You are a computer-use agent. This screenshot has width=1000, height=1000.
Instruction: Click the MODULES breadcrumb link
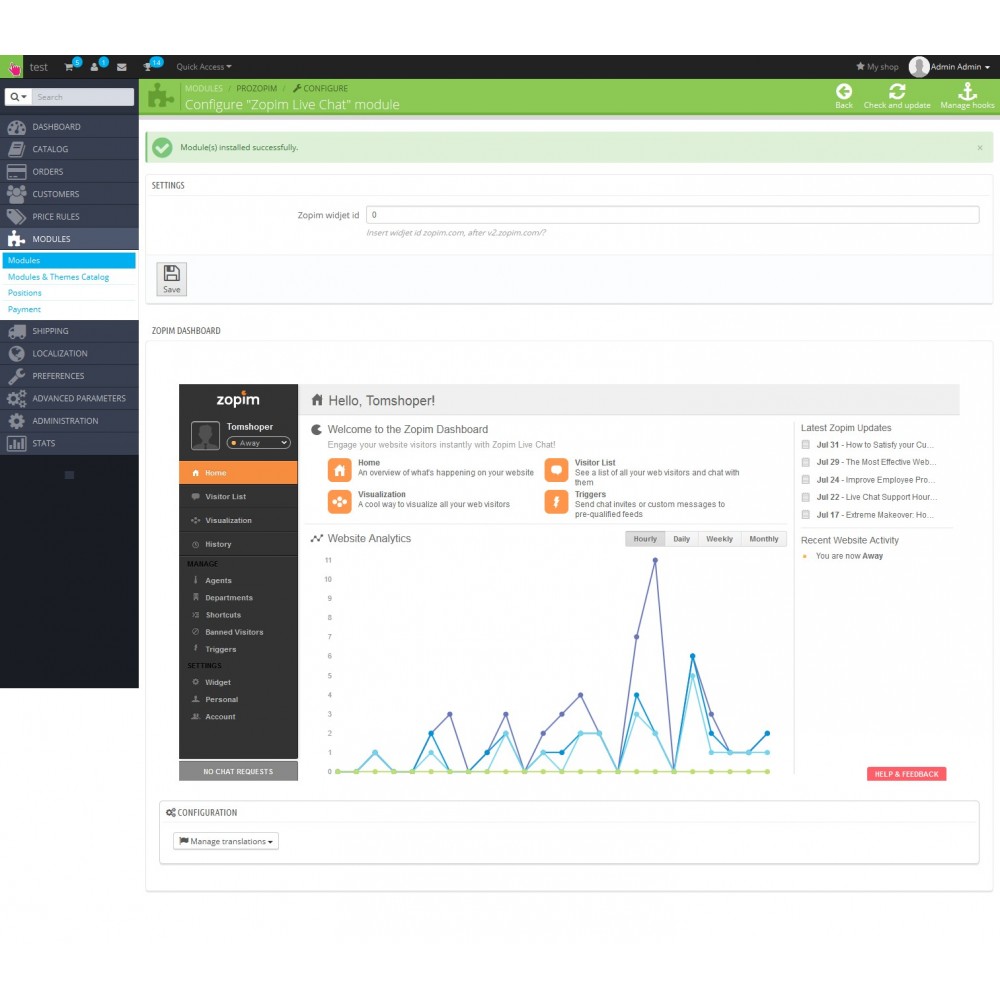[203, 89]
